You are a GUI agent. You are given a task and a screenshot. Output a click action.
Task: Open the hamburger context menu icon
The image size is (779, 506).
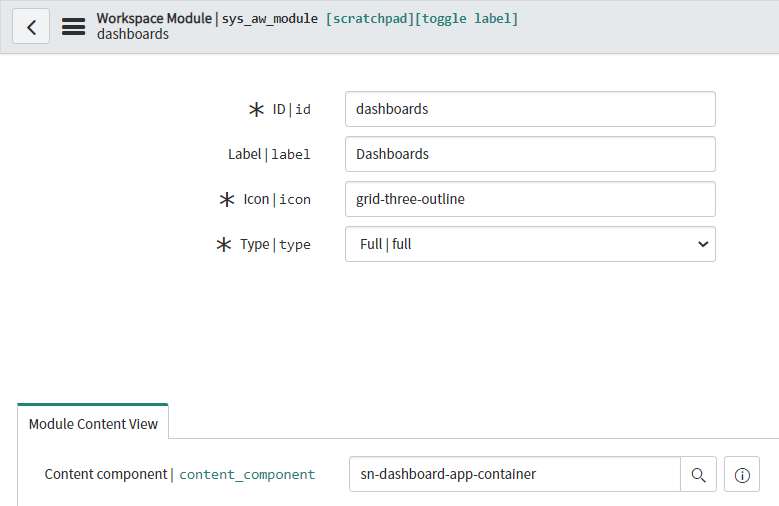[74, 26]
